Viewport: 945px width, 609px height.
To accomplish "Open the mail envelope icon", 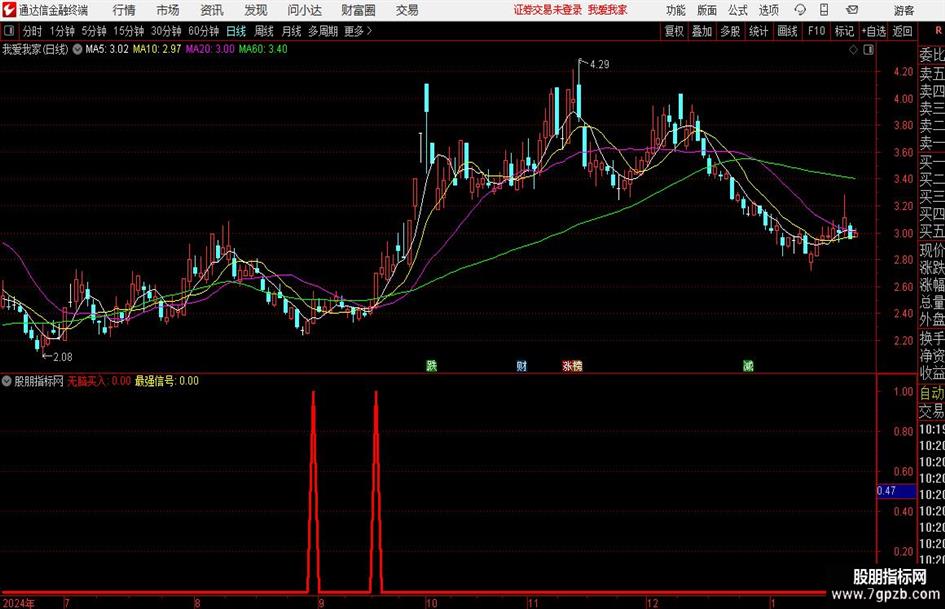I will [852, 10].
